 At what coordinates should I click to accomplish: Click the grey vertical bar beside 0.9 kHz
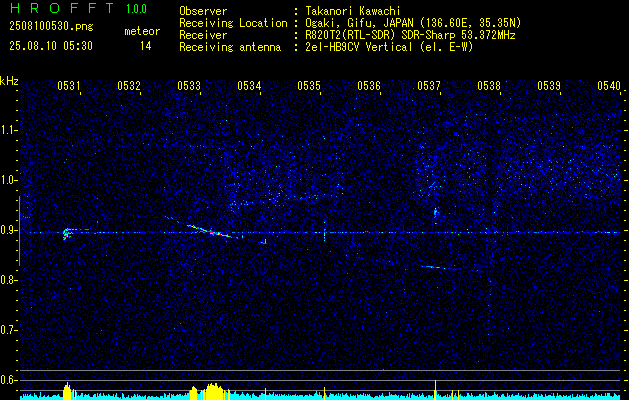pyautogui.click(x=19, y=231)
